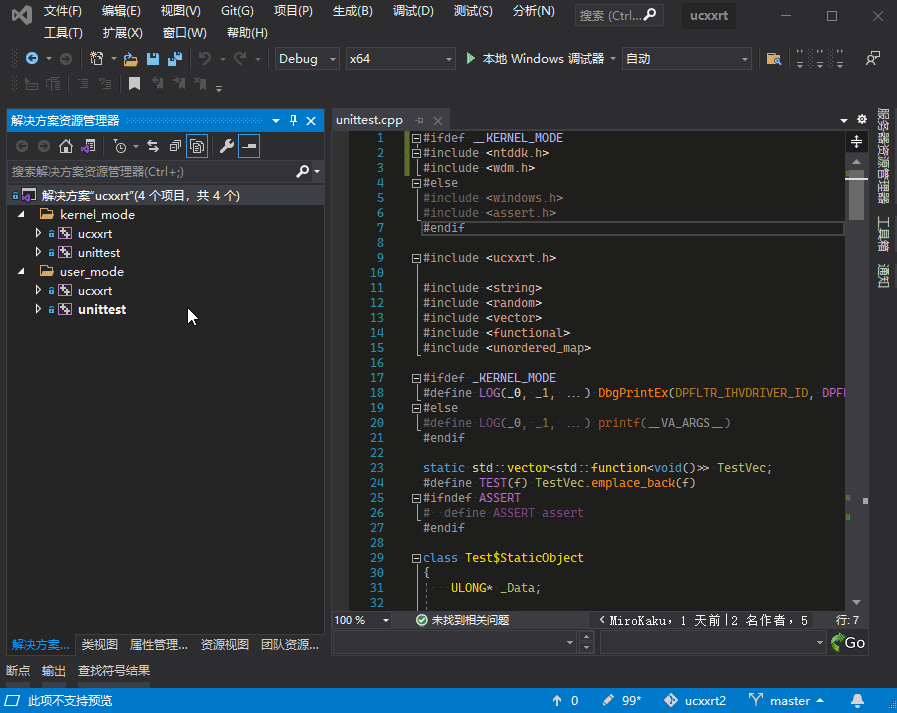Open the 断点 panel tab
The height and width of the screenshot is (713, 897).
(18, 671)
